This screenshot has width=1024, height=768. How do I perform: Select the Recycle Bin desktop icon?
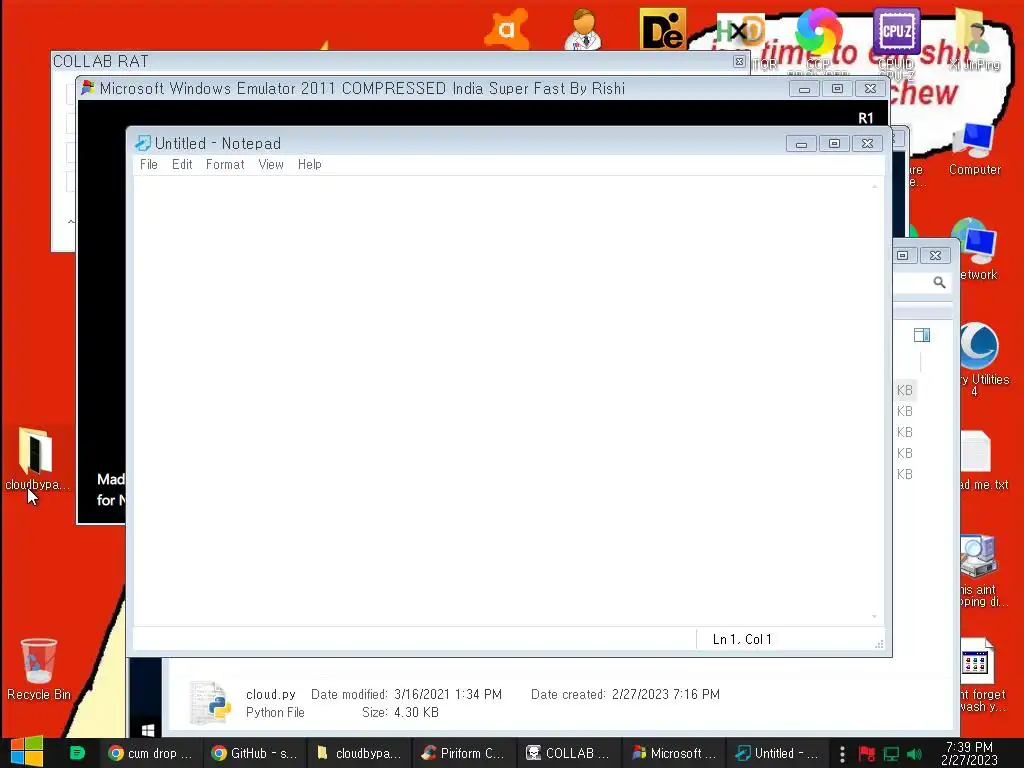(x=39, y=669)
